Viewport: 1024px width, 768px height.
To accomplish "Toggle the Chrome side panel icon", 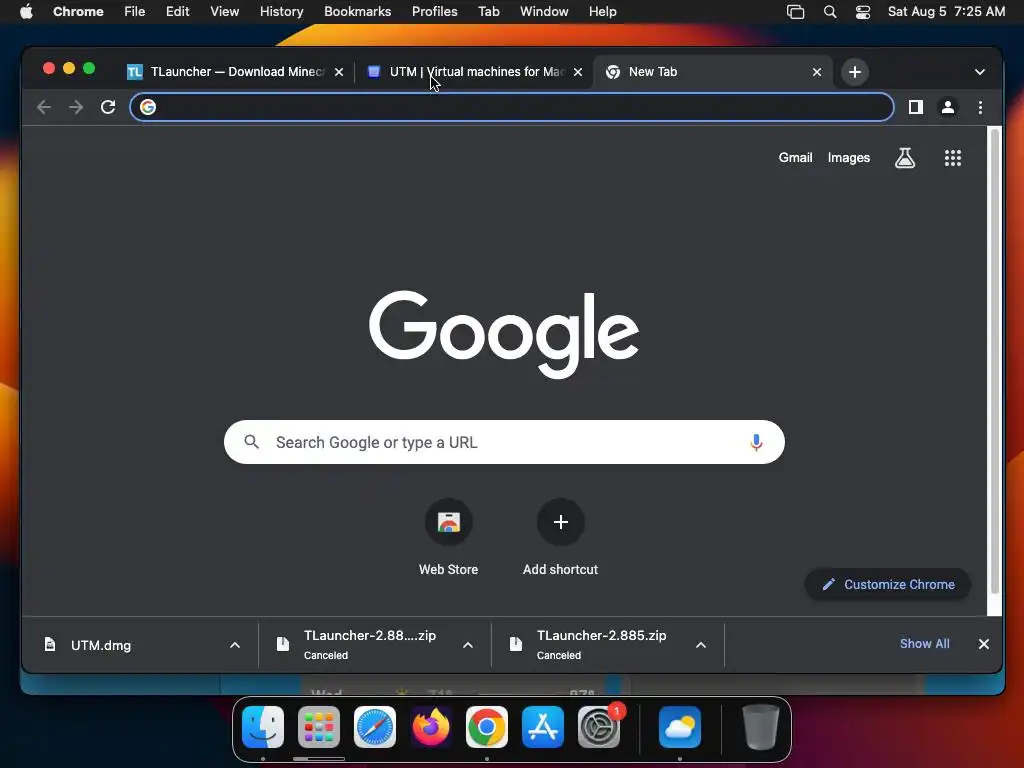I will (916, 107).
